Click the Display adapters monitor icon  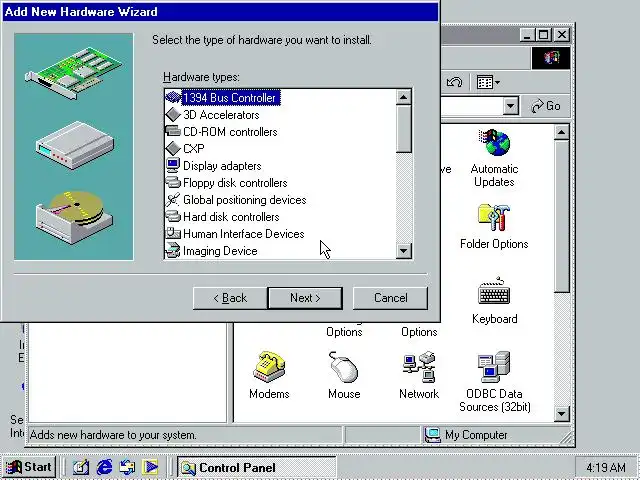click(x=173, y=165)
